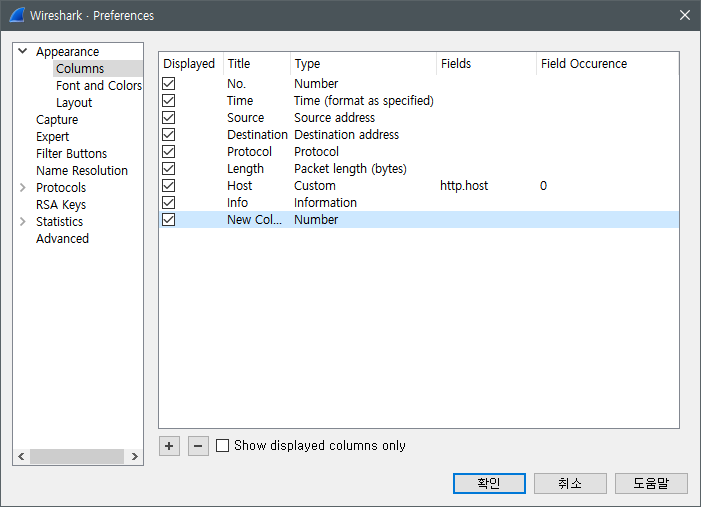Click the Field Occurence value 0
Viewport: 701px width, 507px height.
tap(543, 186)
